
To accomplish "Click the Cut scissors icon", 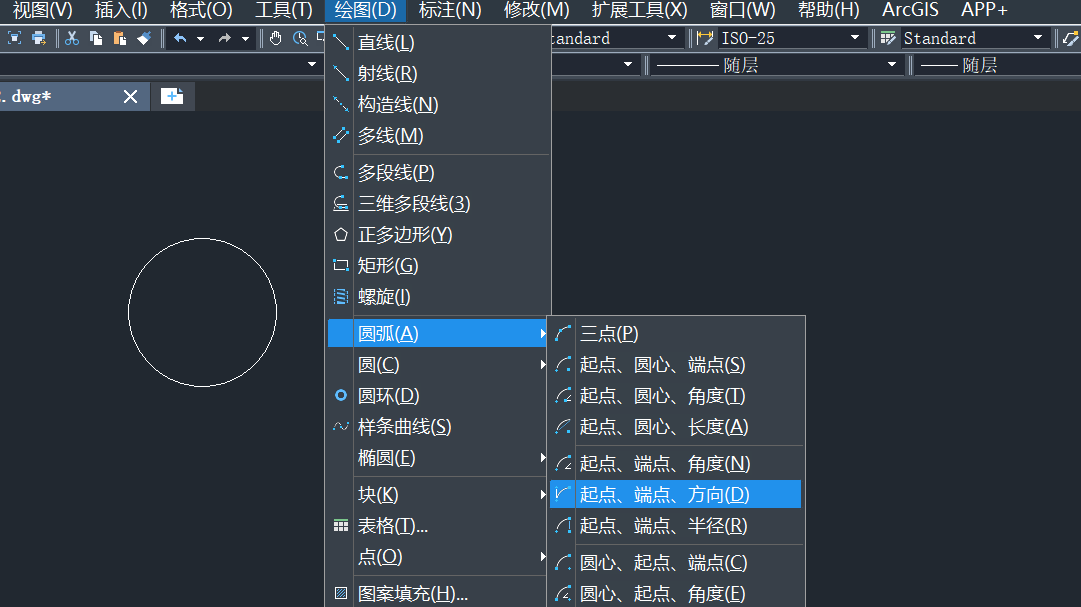I will [x=72, y=38].
